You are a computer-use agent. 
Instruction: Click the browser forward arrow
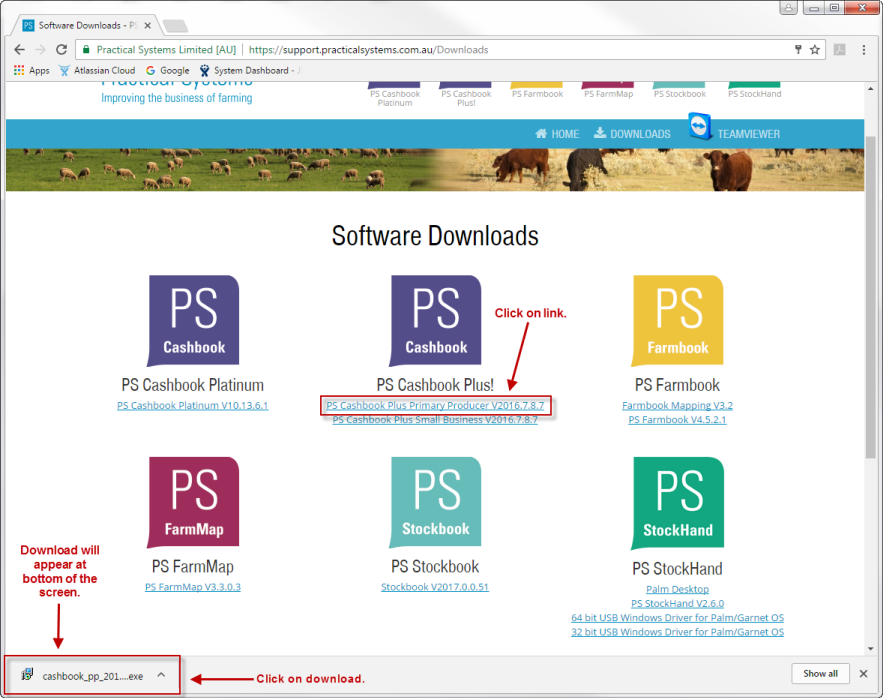tap(41, 50)
